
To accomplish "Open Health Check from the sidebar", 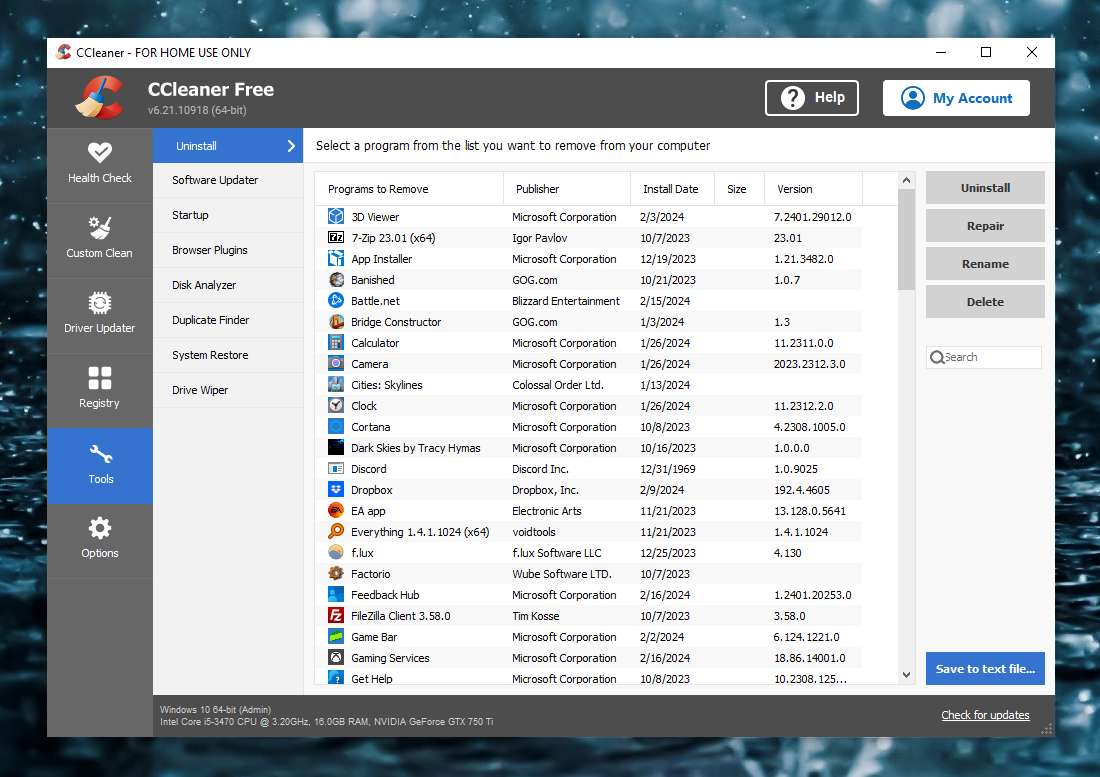I will 100,164.
